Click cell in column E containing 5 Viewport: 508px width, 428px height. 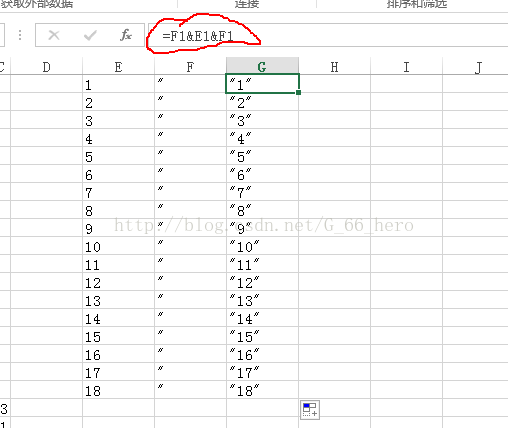(118, 156)
